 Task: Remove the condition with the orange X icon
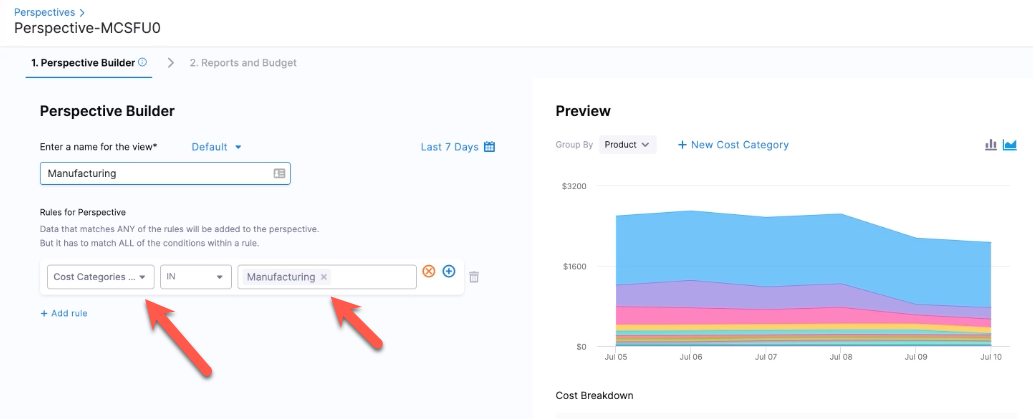coord(429,272)
